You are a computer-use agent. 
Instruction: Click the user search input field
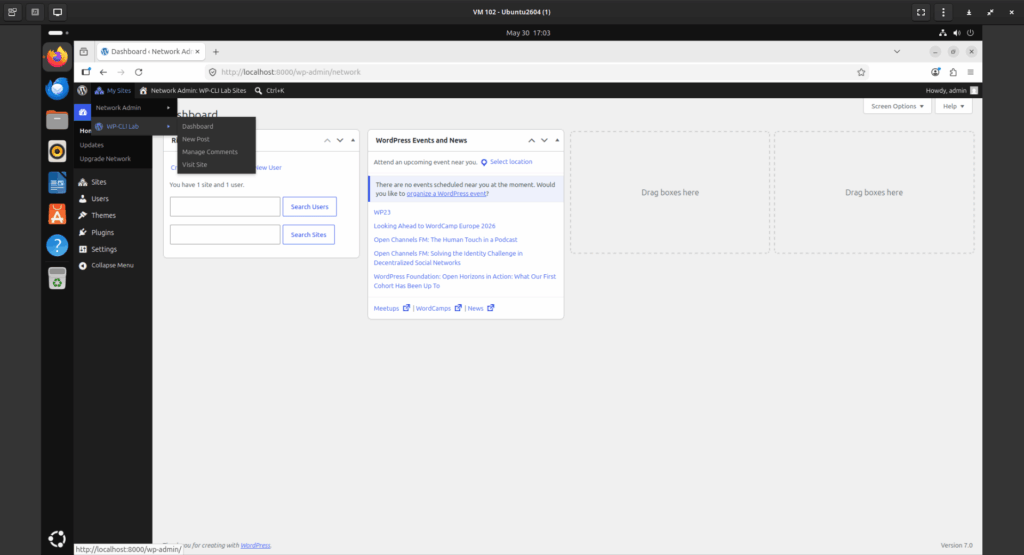pos(225,207)
